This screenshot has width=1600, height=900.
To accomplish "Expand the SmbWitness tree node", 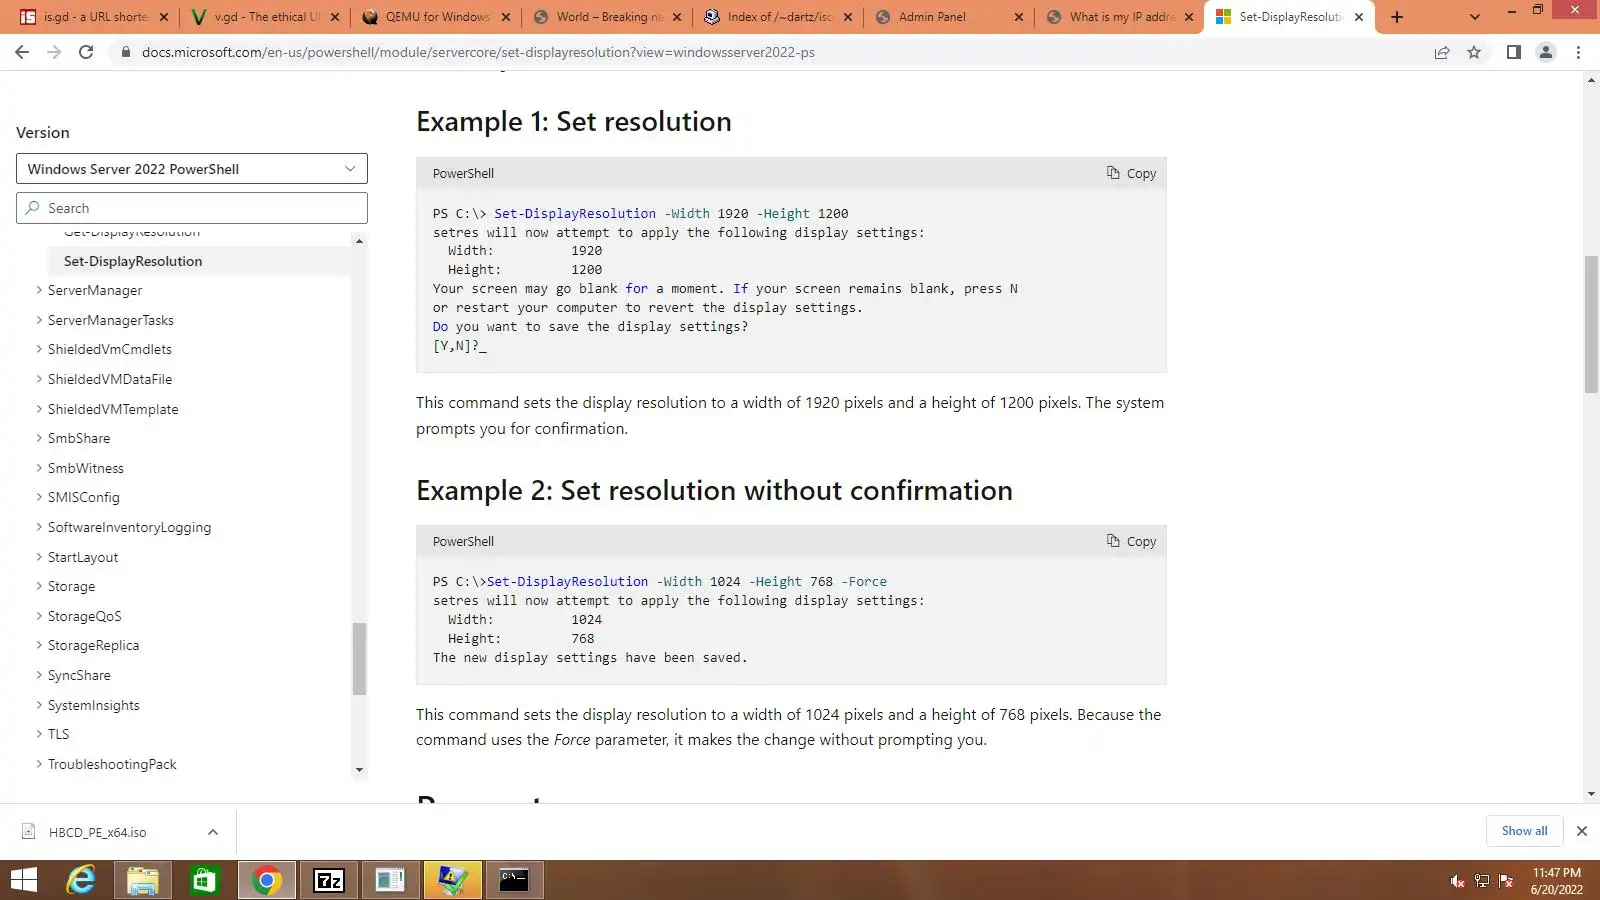I will pos(39,468).
